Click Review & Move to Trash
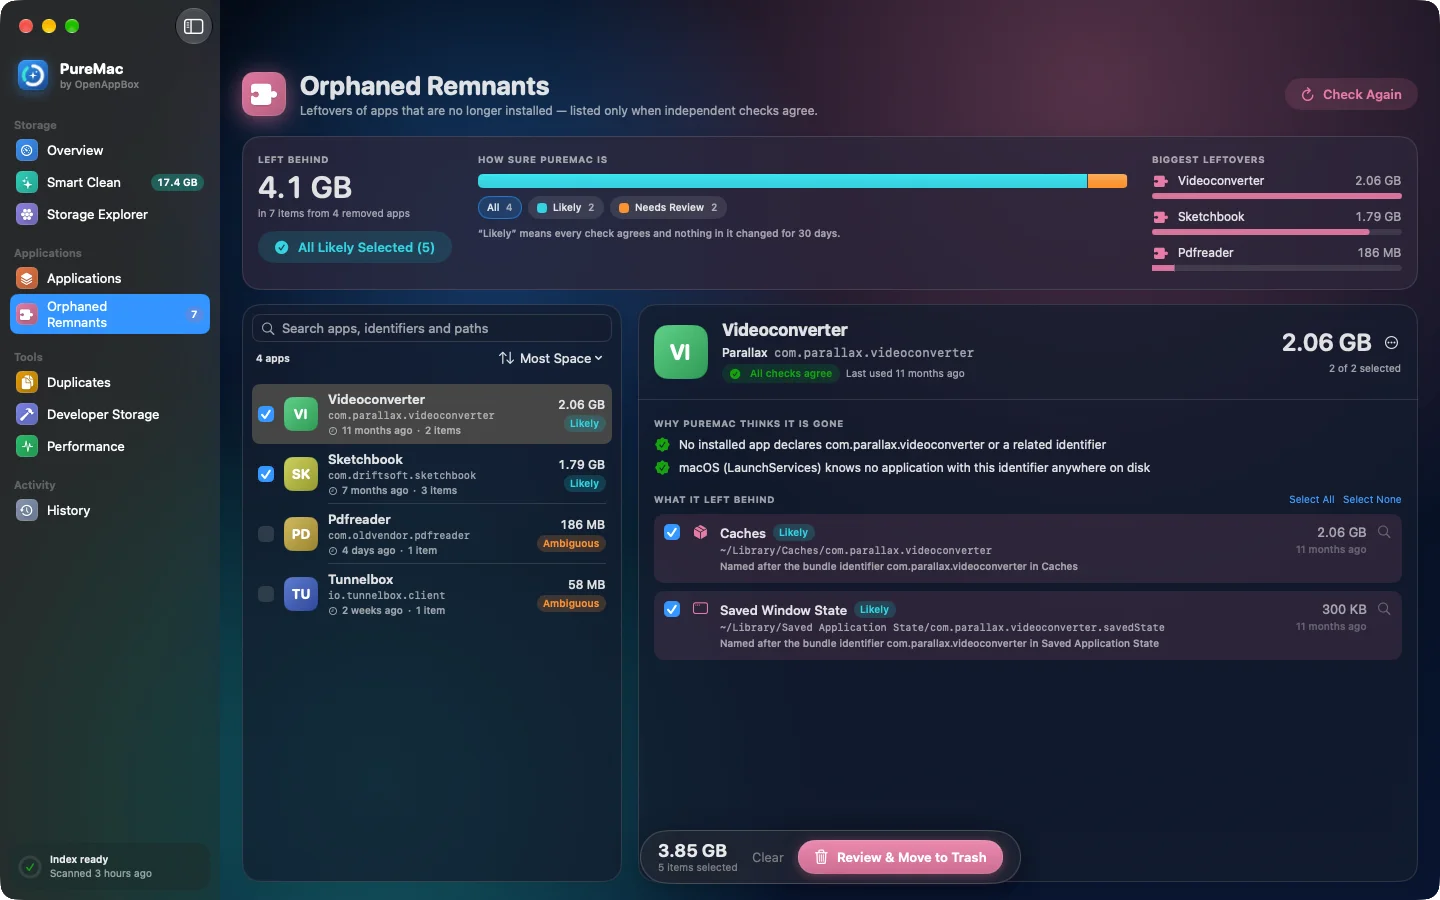1440x900 pixels. coord(900,857)
